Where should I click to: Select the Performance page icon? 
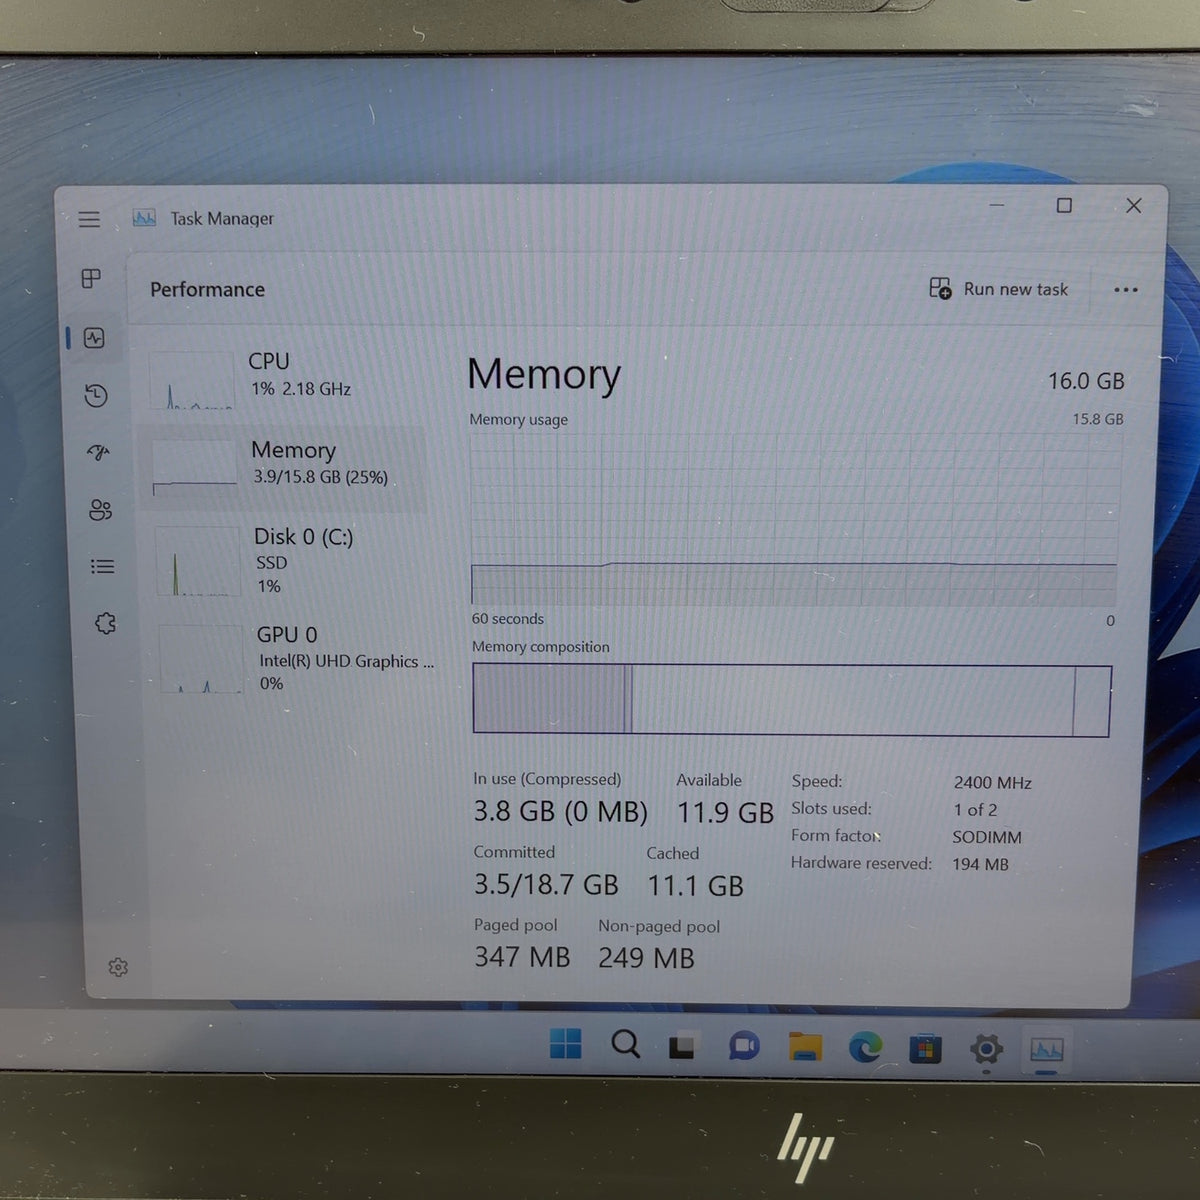point(94,338)
